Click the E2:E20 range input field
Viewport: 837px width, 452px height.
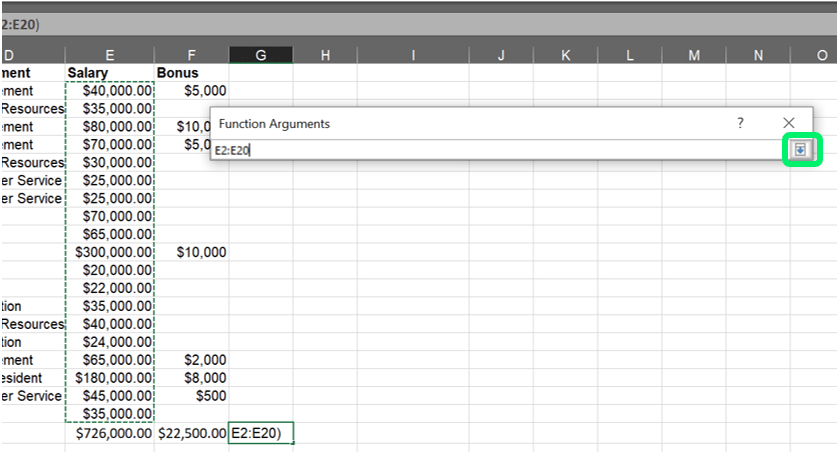(x=495, y=151)
